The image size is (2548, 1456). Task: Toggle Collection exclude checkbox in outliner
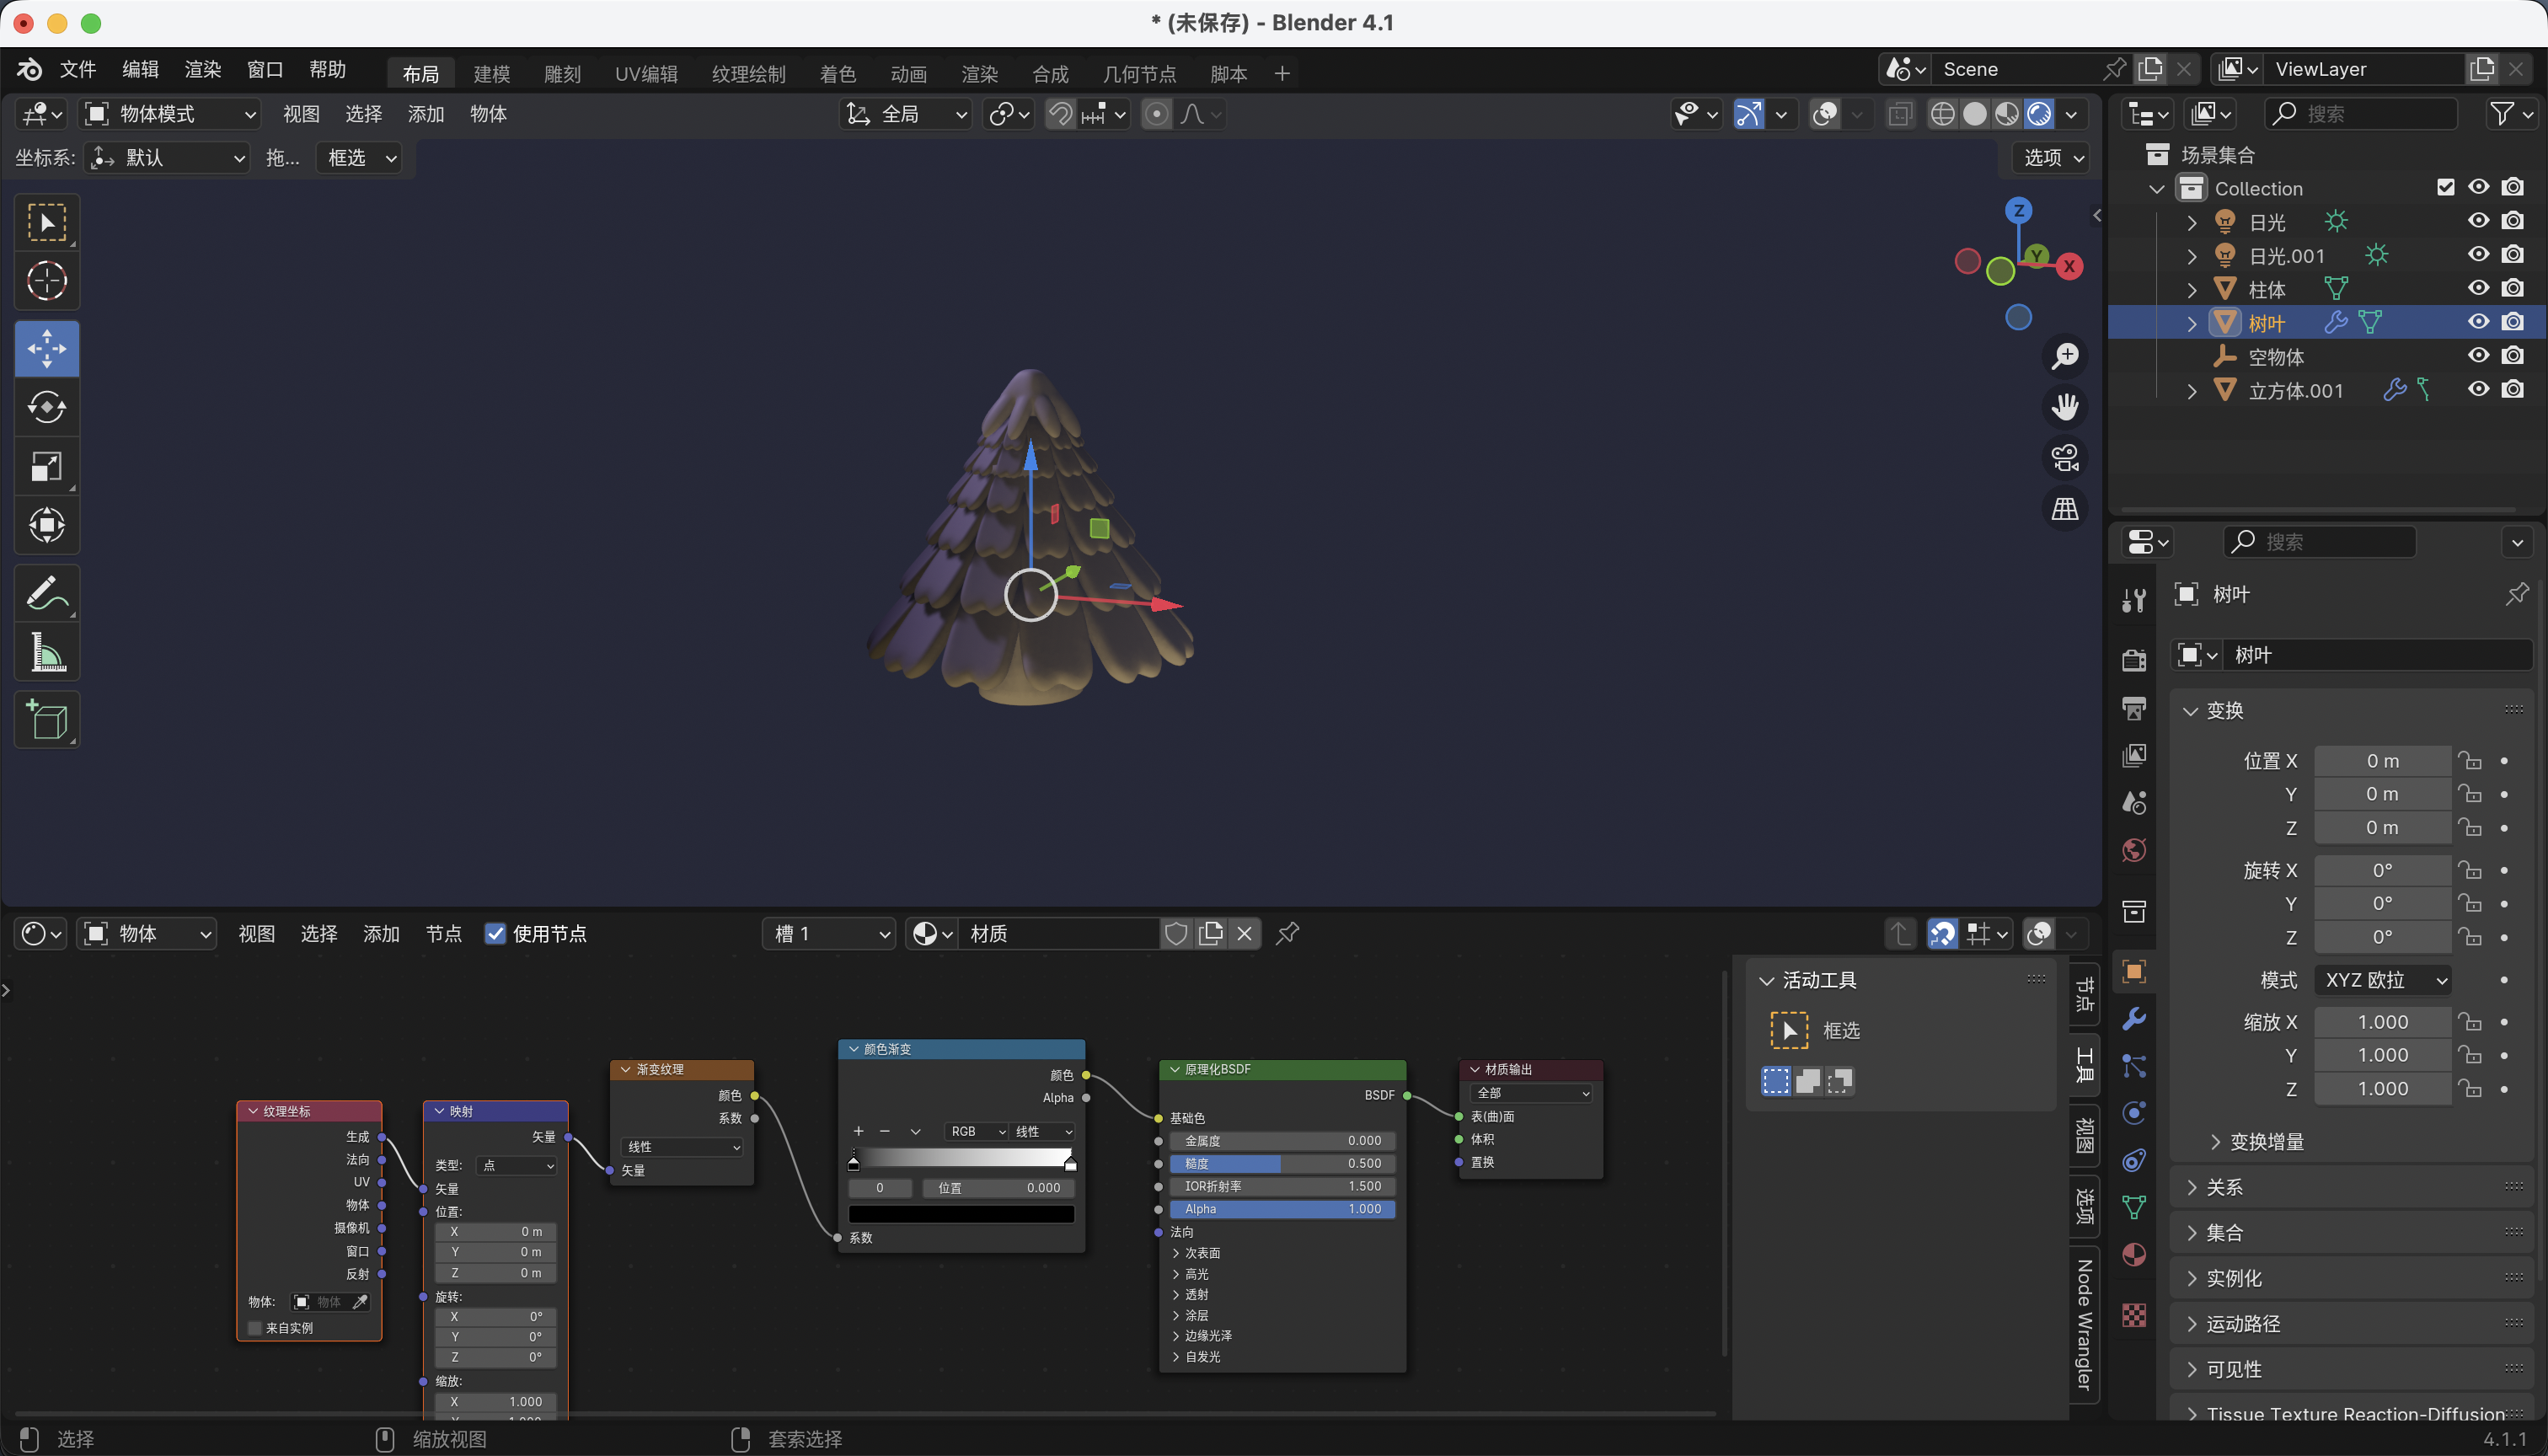pos(2445,187)
